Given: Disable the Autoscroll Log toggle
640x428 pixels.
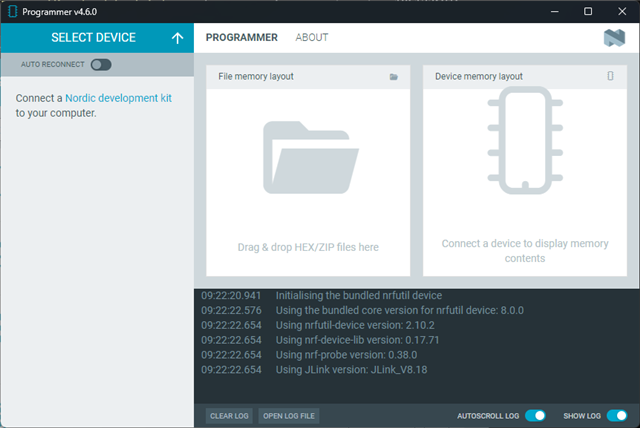Looking at the screenshot, I should (x=535, y=416).
